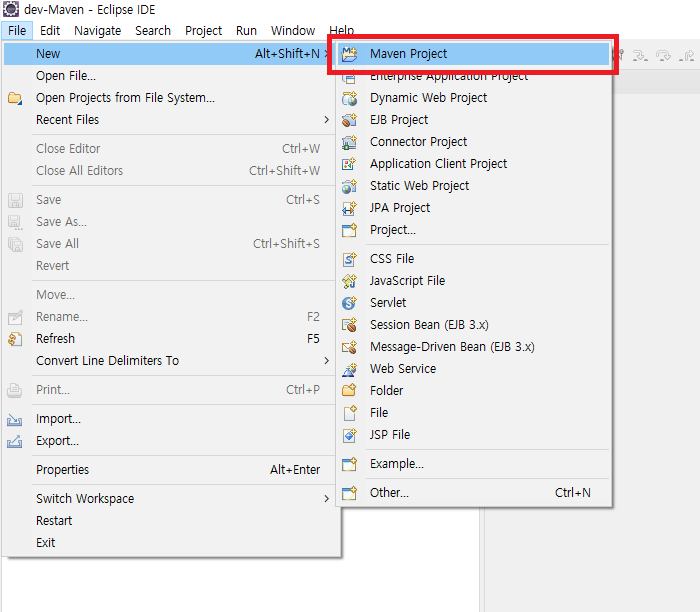Select JSP File entry
Screen dimensions: 700x612
[x=474, y=435]
